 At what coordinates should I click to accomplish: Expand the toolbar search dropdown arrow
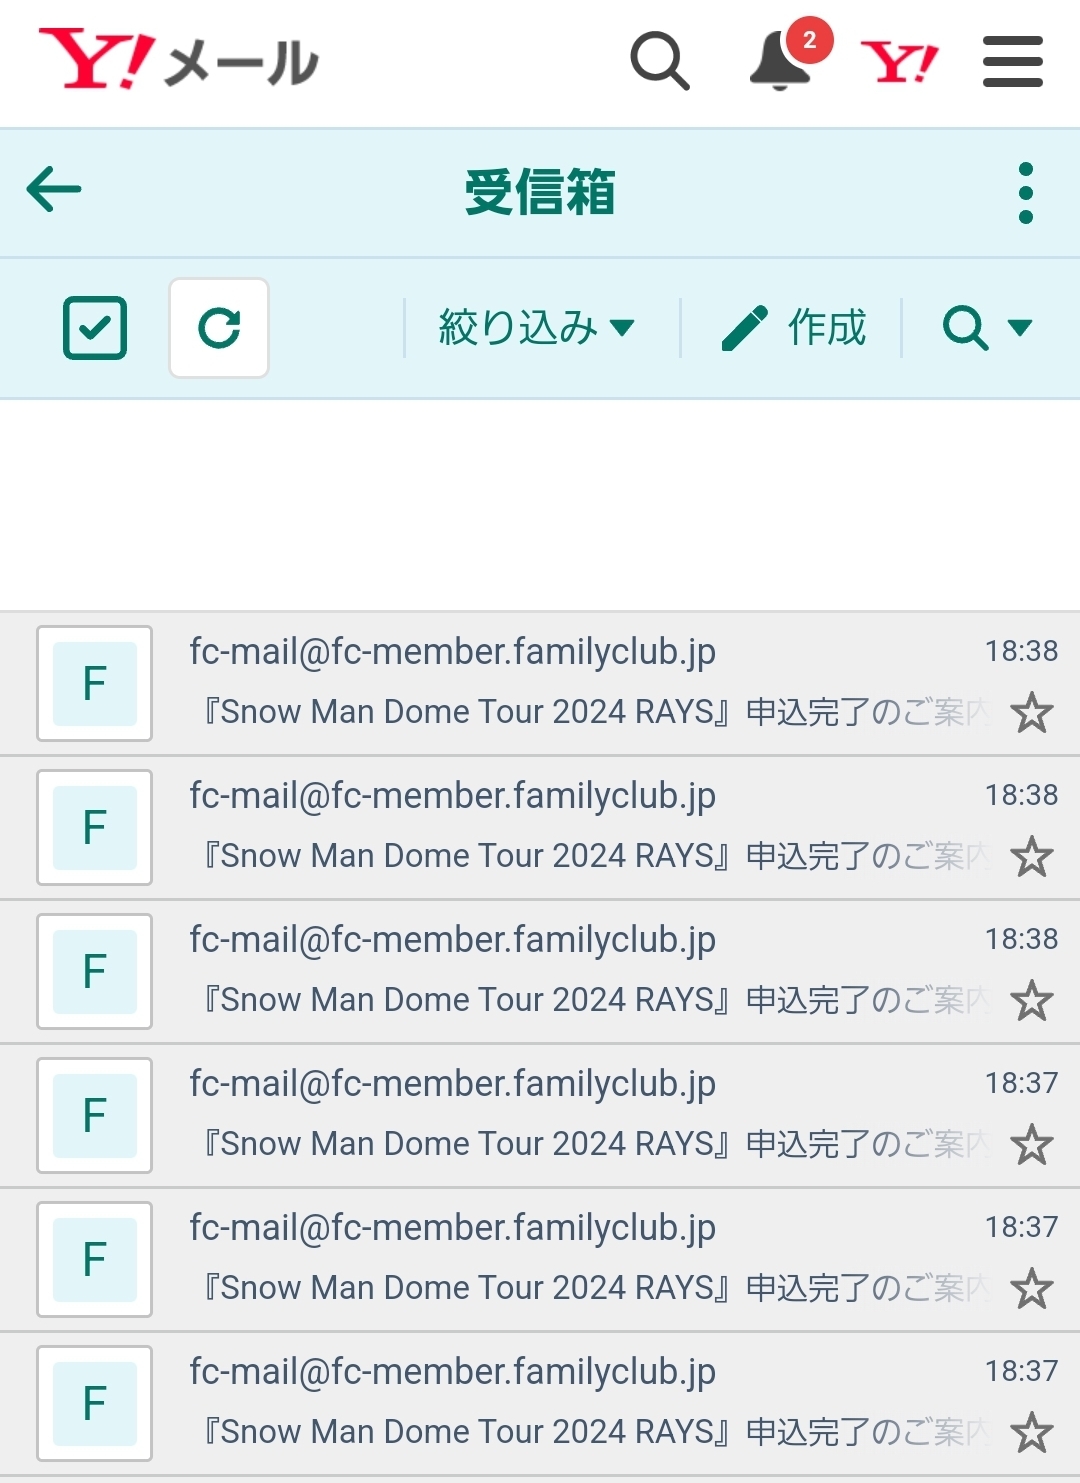pyautogui.click(x=1020, y=328)
